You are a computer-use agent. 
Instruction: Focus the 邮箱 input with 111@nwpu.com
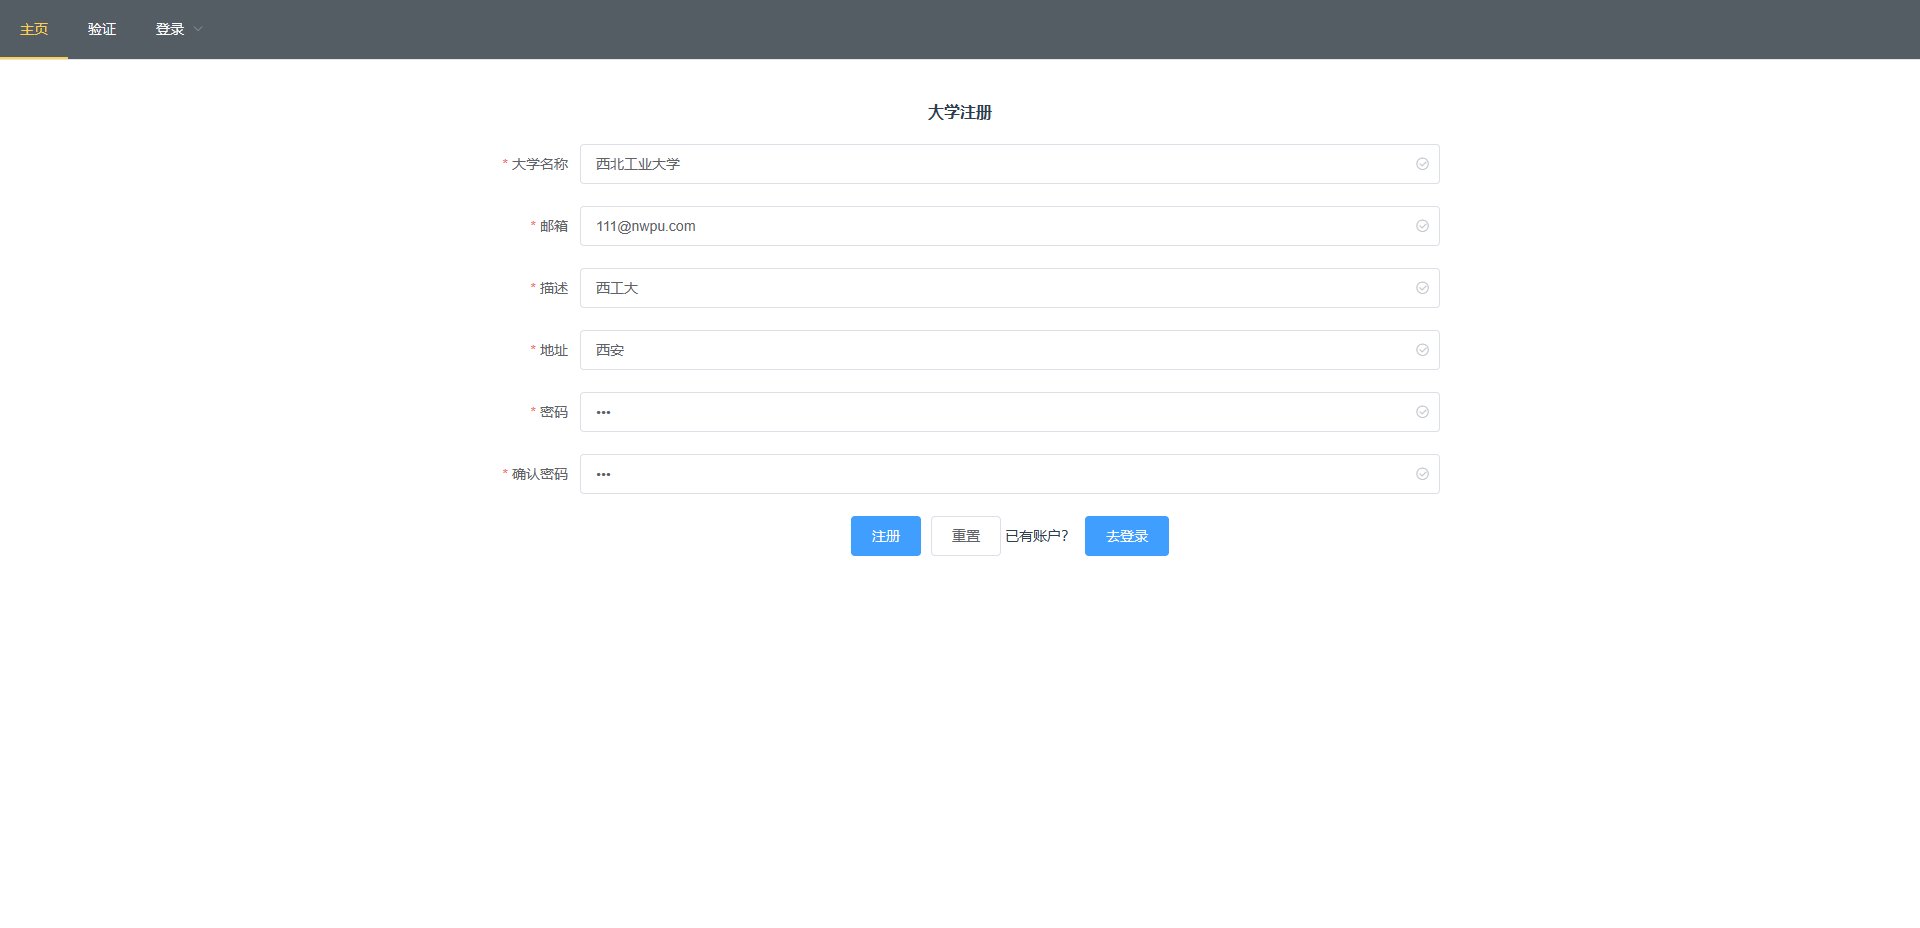(1010, 226)
